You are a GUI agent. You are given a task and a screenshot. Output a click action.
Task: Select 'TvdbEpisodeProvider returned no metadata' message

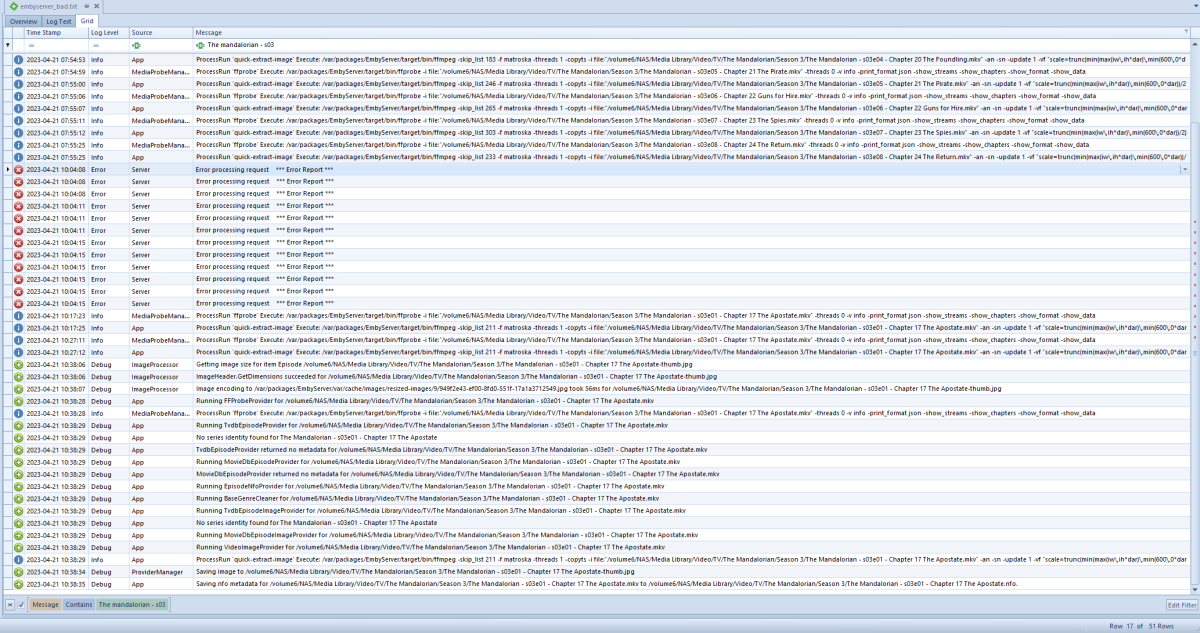tap(452, 449)
